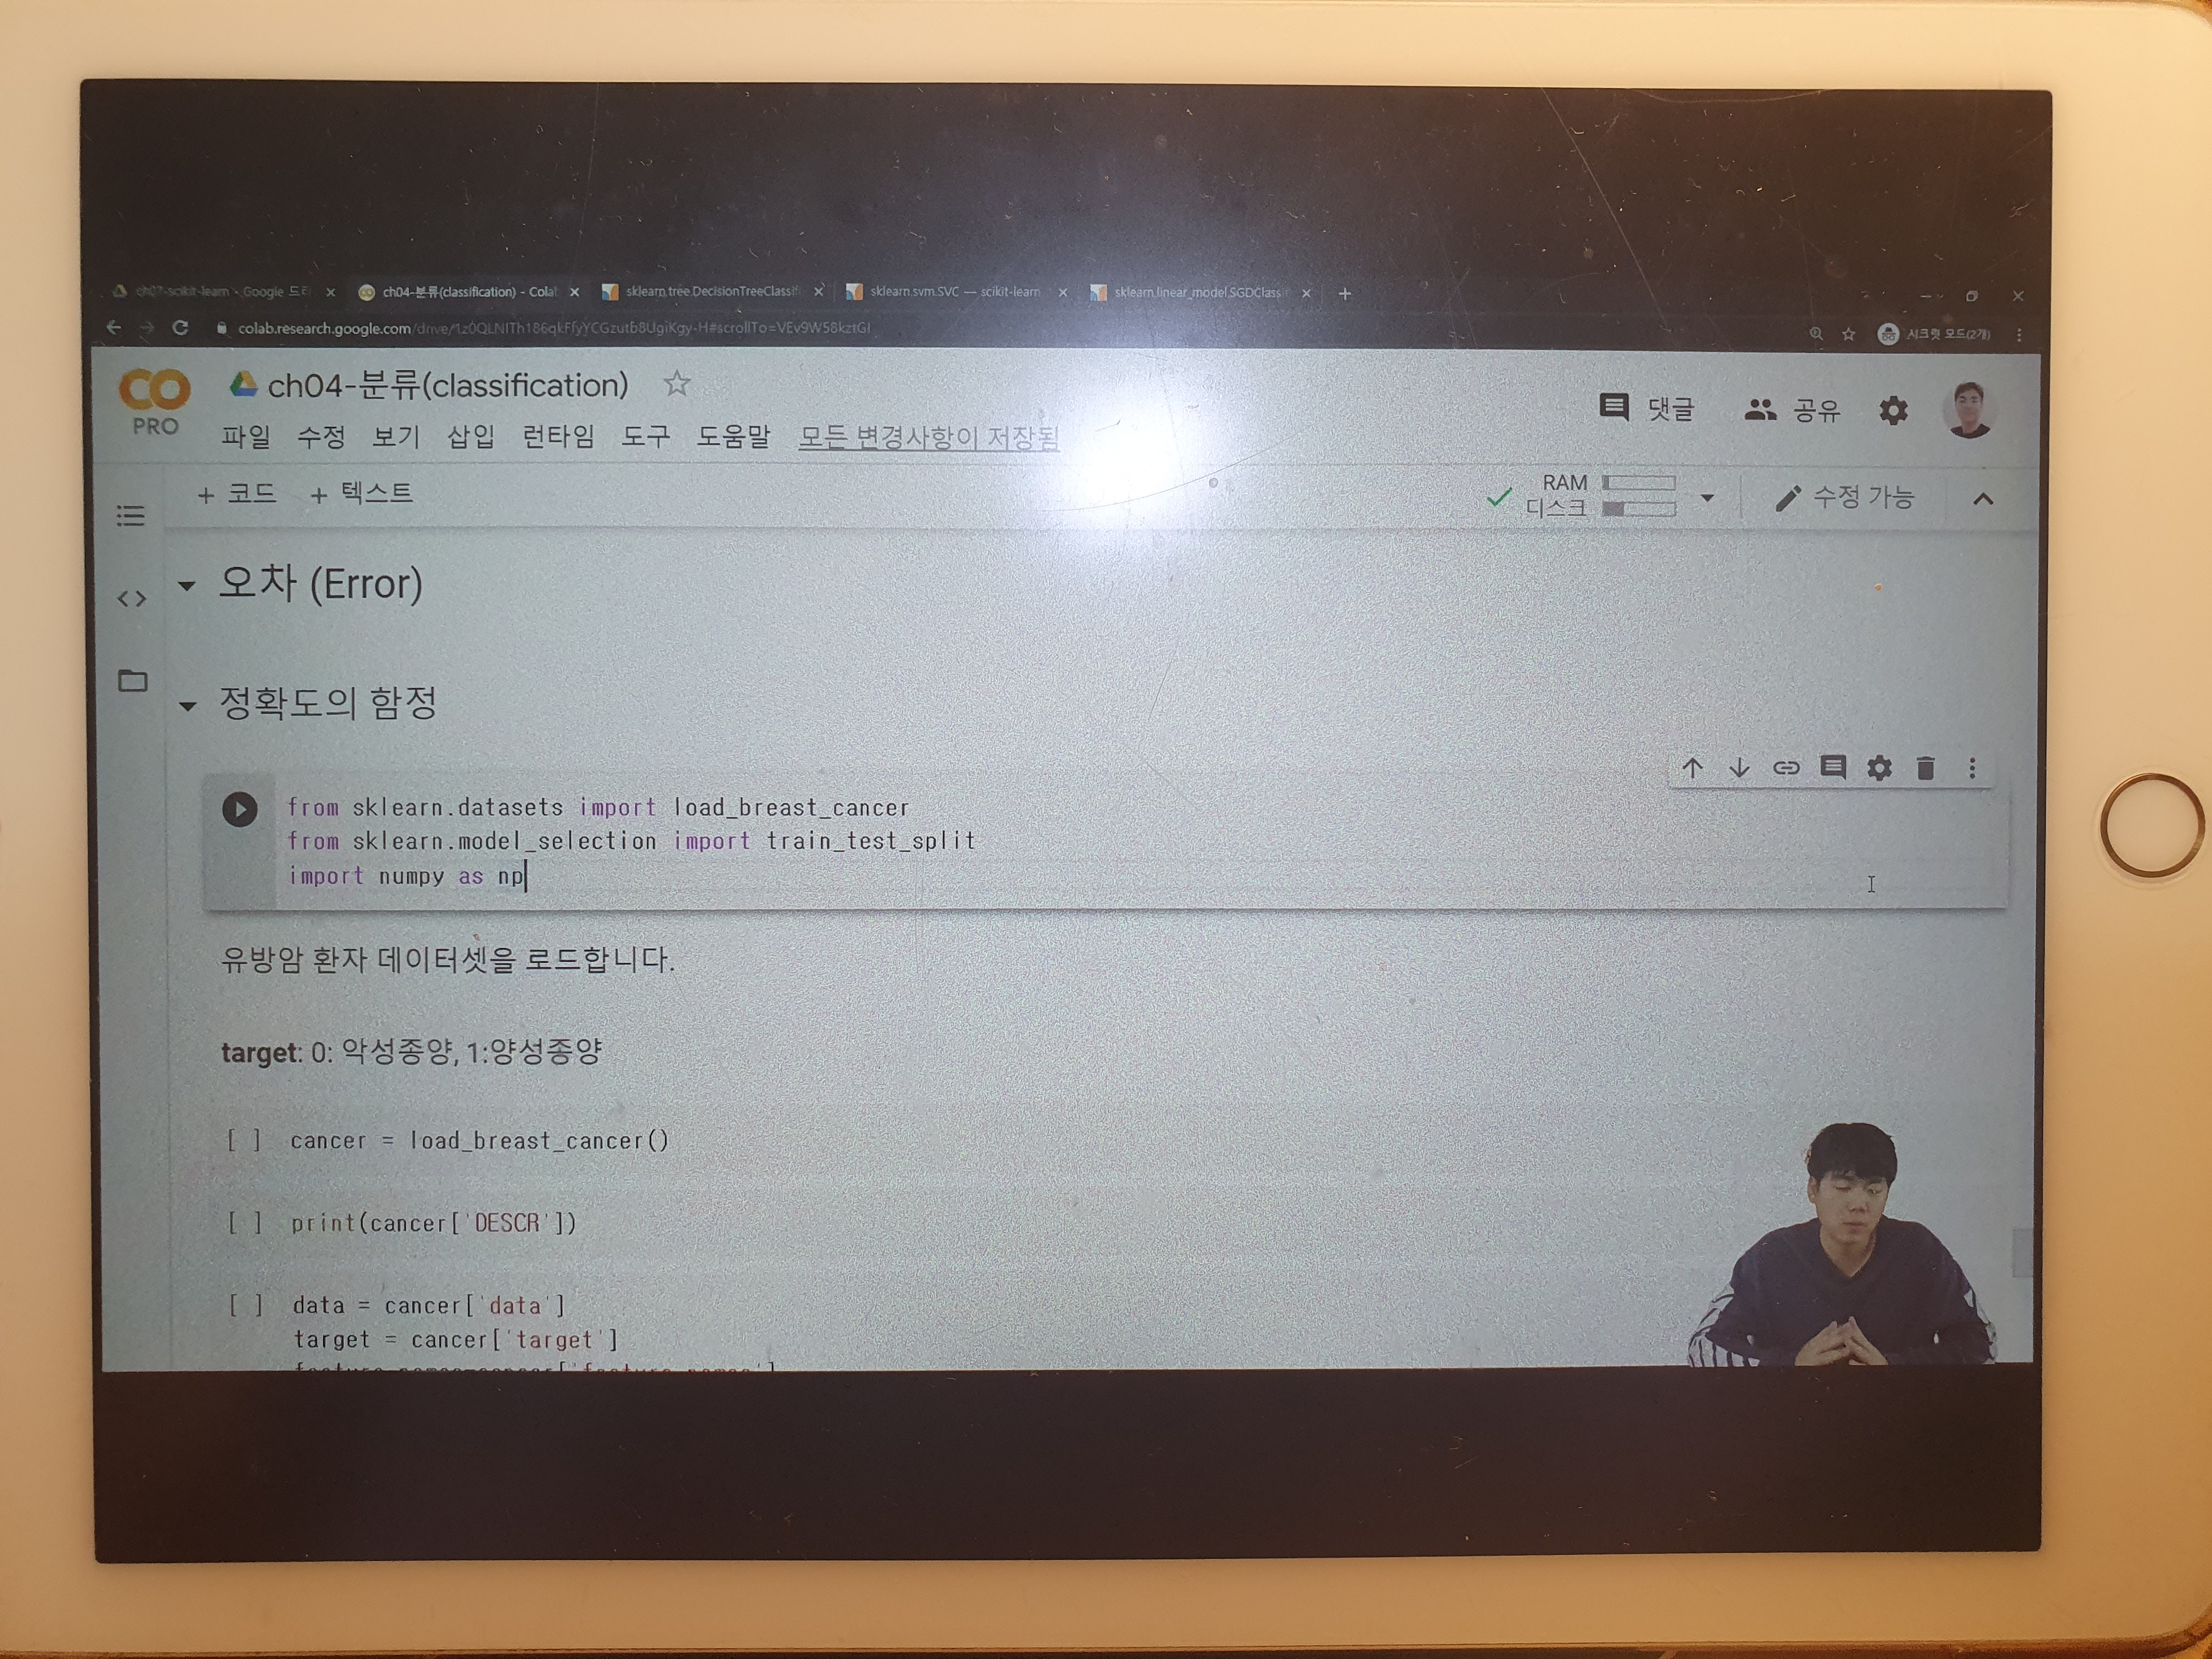Viewport: 2212px width, 1659px height.
Task: Open RAM and disk resource dropdown
Action: (1707, 497)
